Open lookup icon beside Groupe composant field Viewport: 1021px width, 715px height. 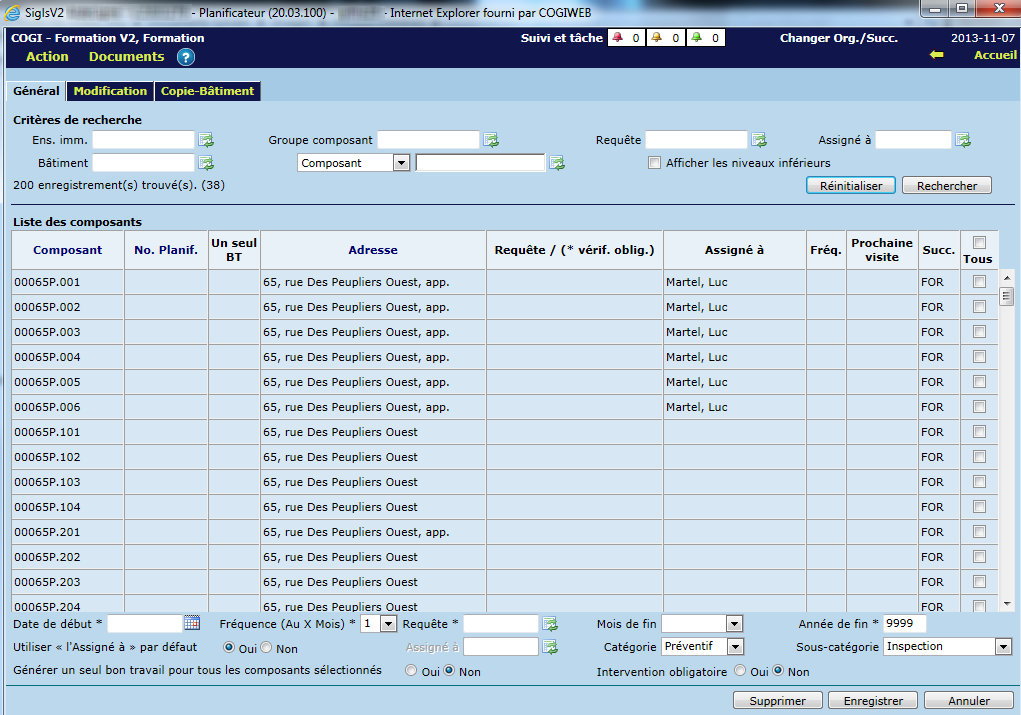[x=491, y=140]
